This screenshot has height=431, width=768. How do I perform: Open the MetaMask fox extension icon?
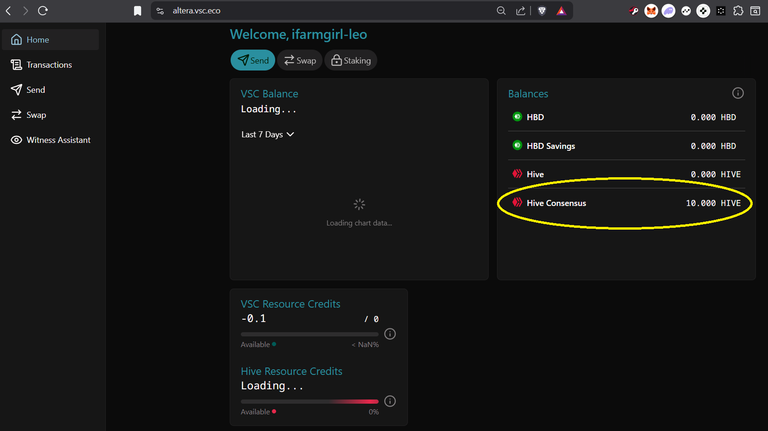coord(651,11)
